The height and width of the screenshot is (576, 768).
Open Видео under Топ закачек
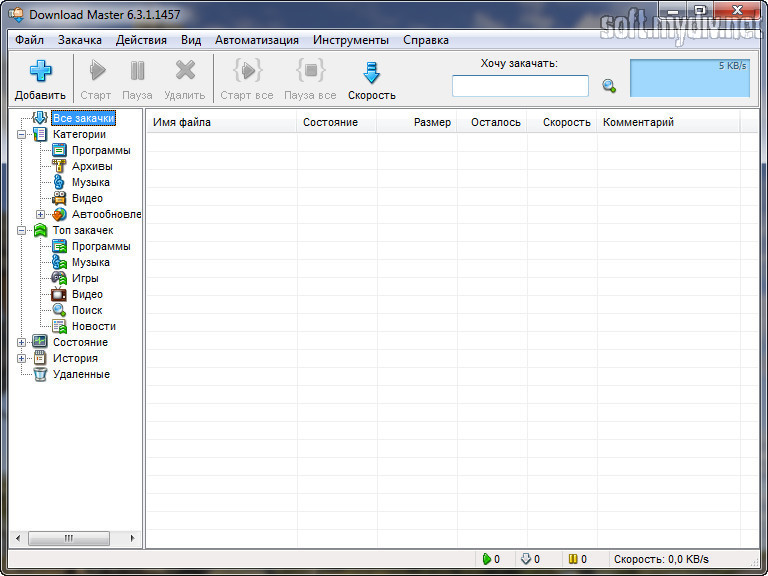(x=87, y=294)
